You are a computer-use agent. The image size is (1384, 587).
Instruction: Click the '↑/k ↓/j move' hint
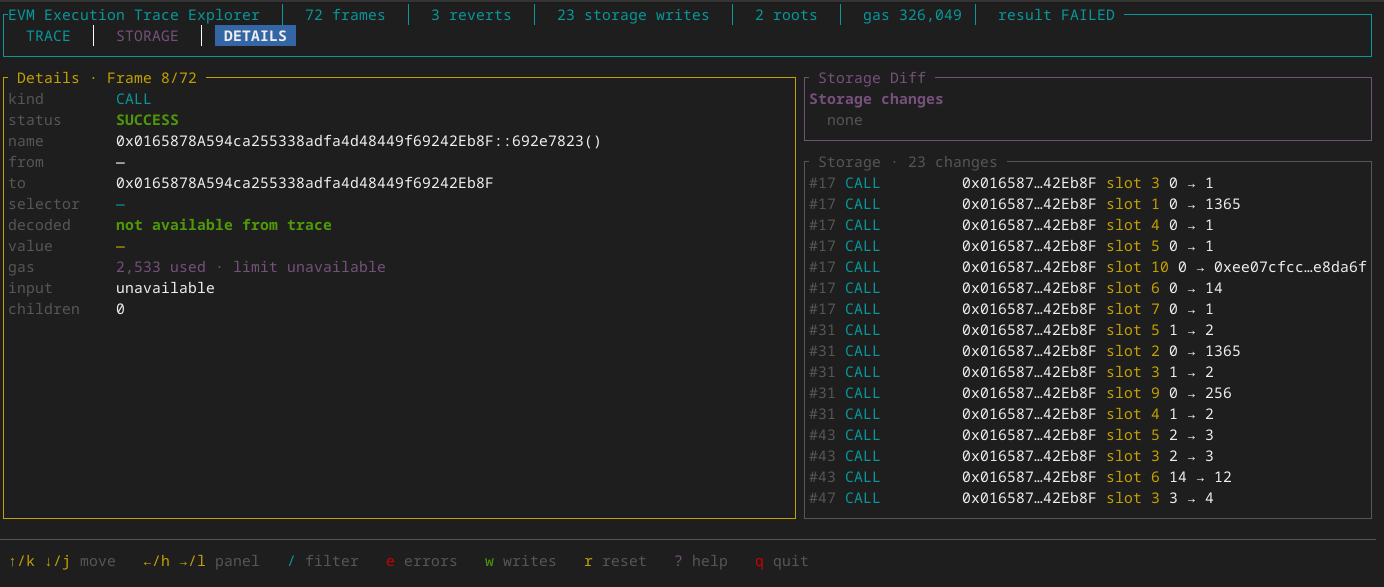click(x=62, y=561)
